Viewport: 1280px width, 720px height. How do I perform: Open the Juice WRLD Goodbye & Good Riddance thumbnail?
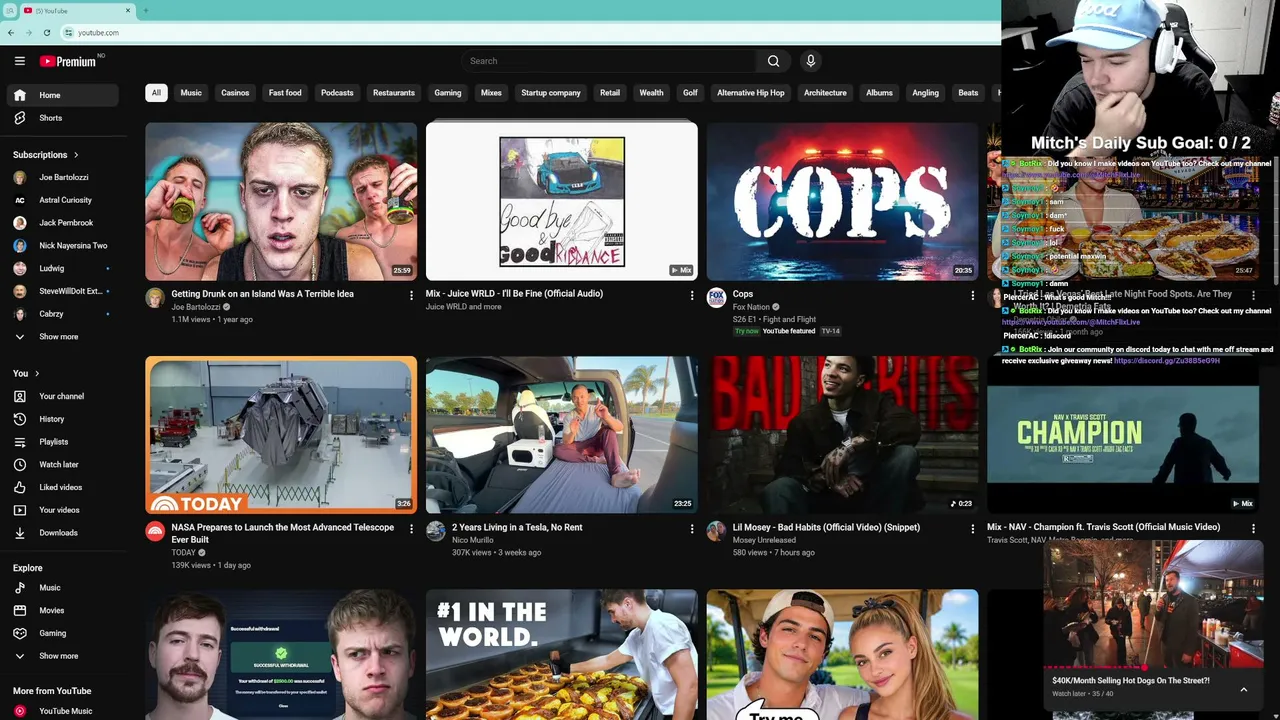coord(562,201)
